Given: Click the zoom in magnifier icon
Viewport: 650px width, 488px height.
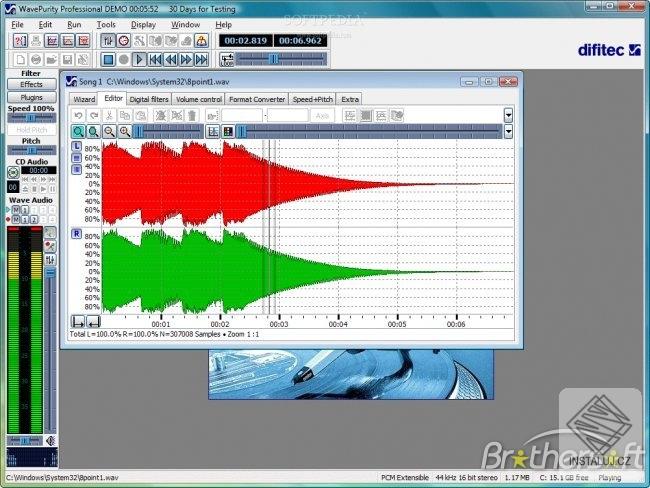Looking at the screenshot, I should (125, 132).
